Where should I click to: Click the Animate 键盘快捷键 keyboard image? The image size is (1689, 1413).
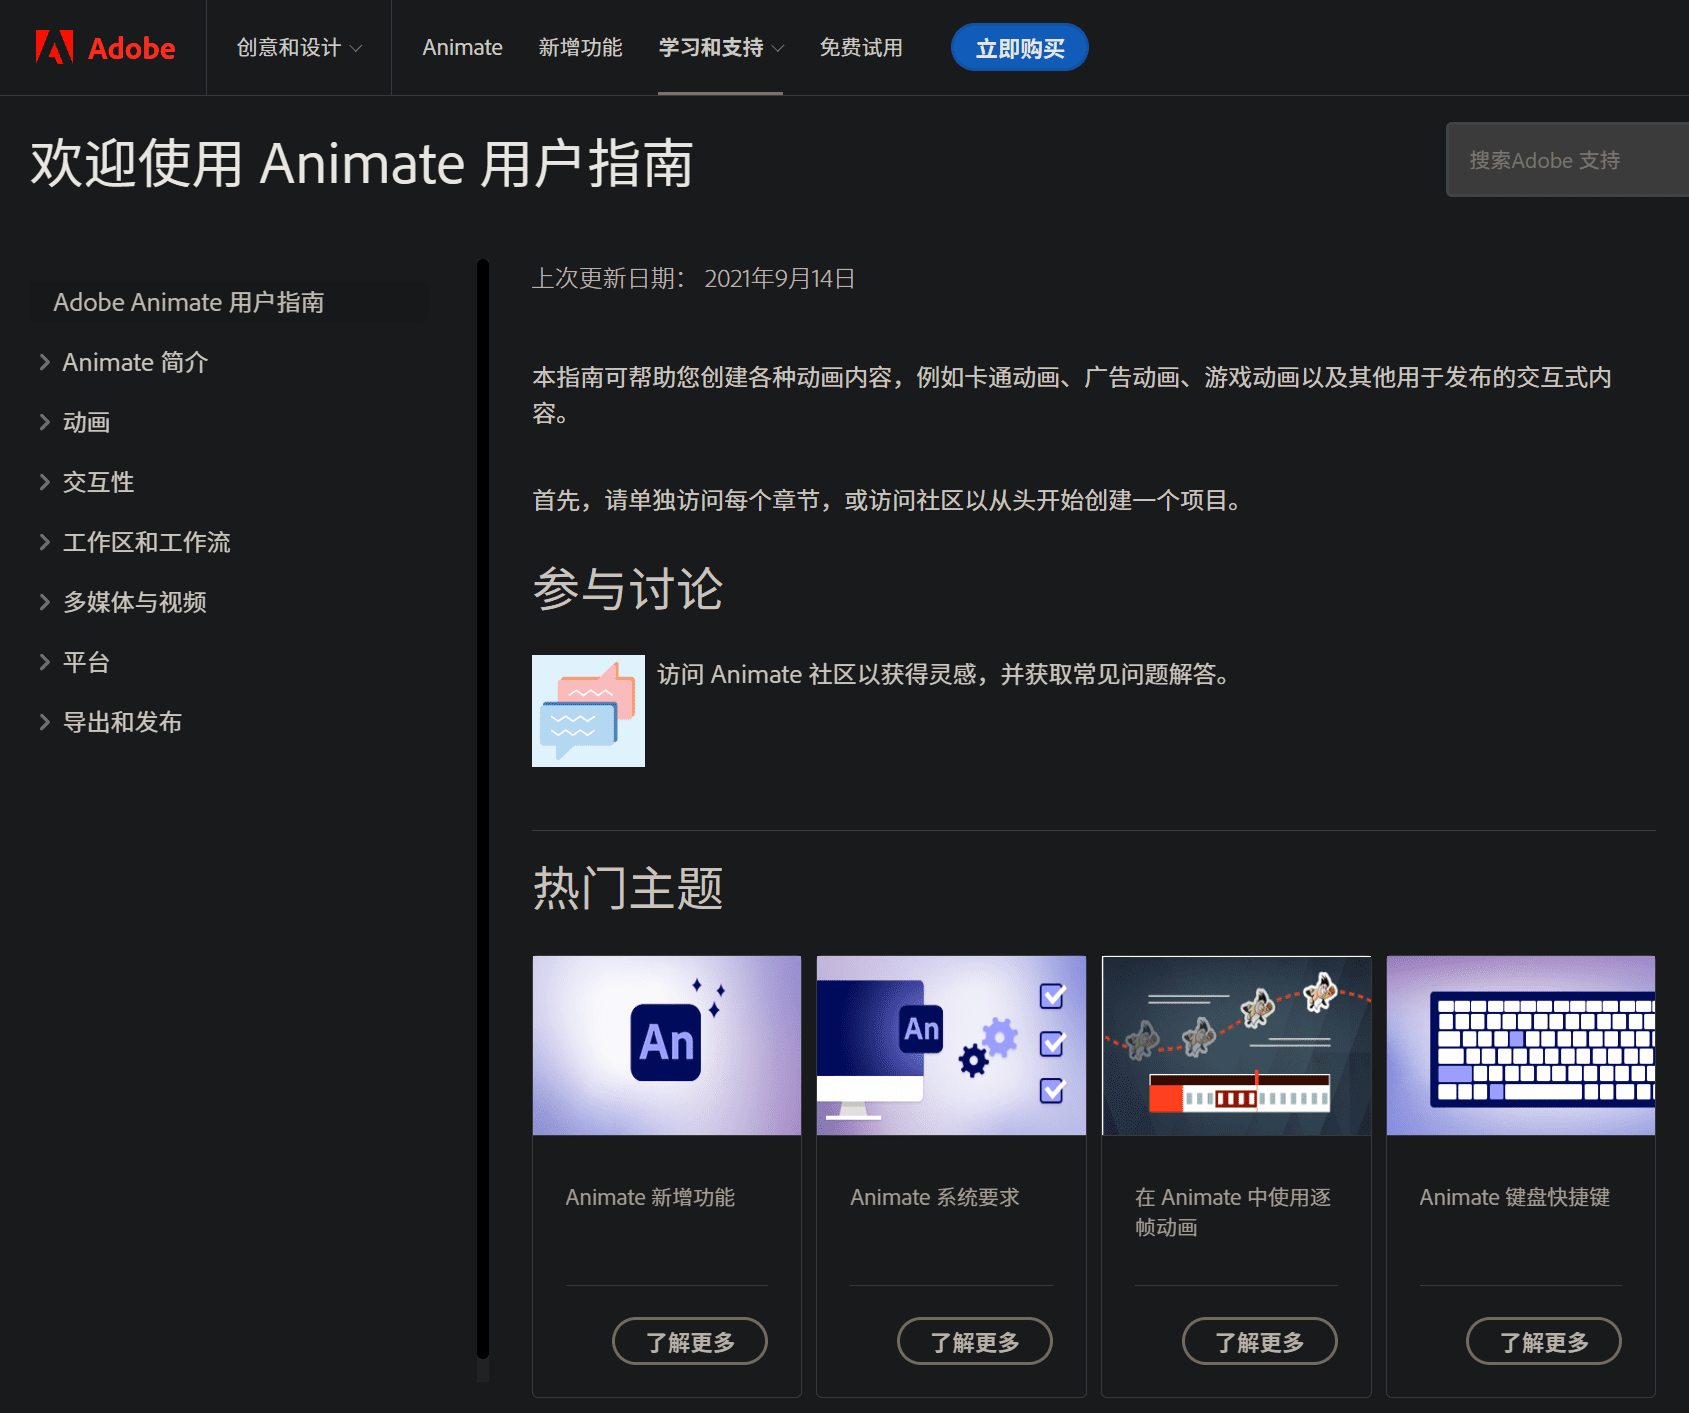1520,1045
